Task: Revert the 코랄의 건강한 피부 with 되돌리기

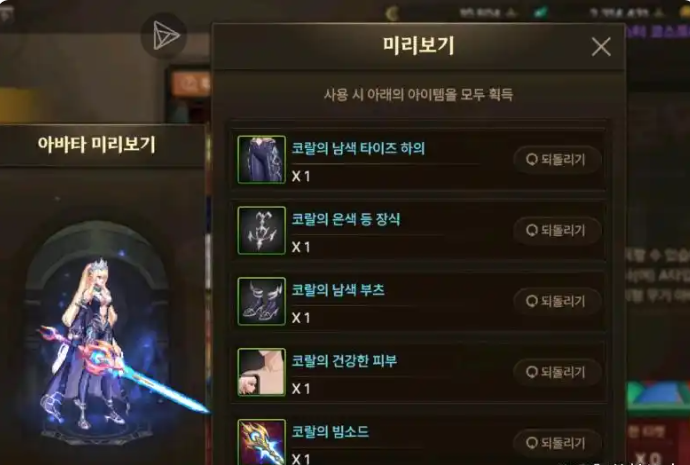Action: [557, 372]
